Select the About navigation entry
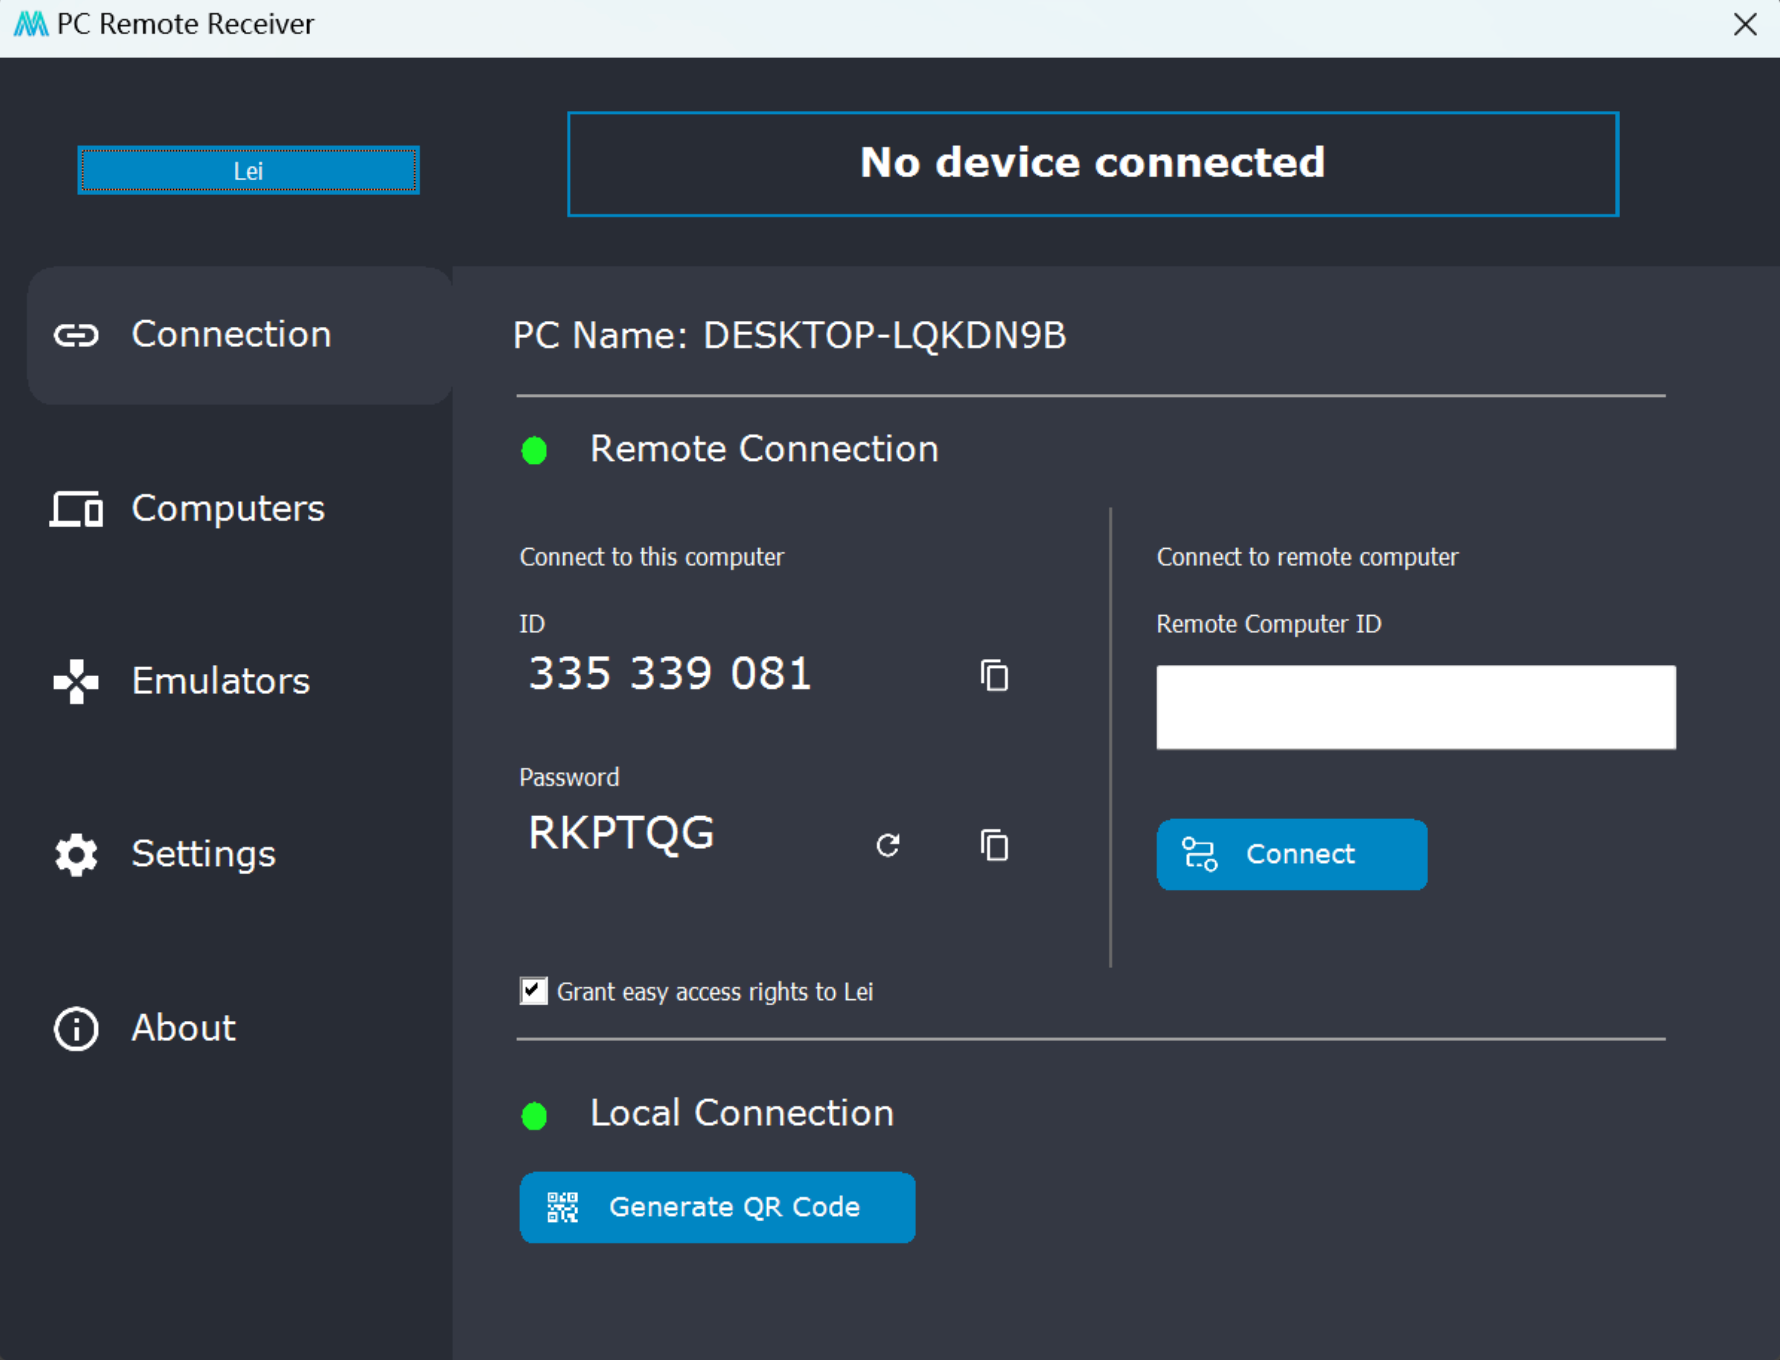 click(183, 1028)
